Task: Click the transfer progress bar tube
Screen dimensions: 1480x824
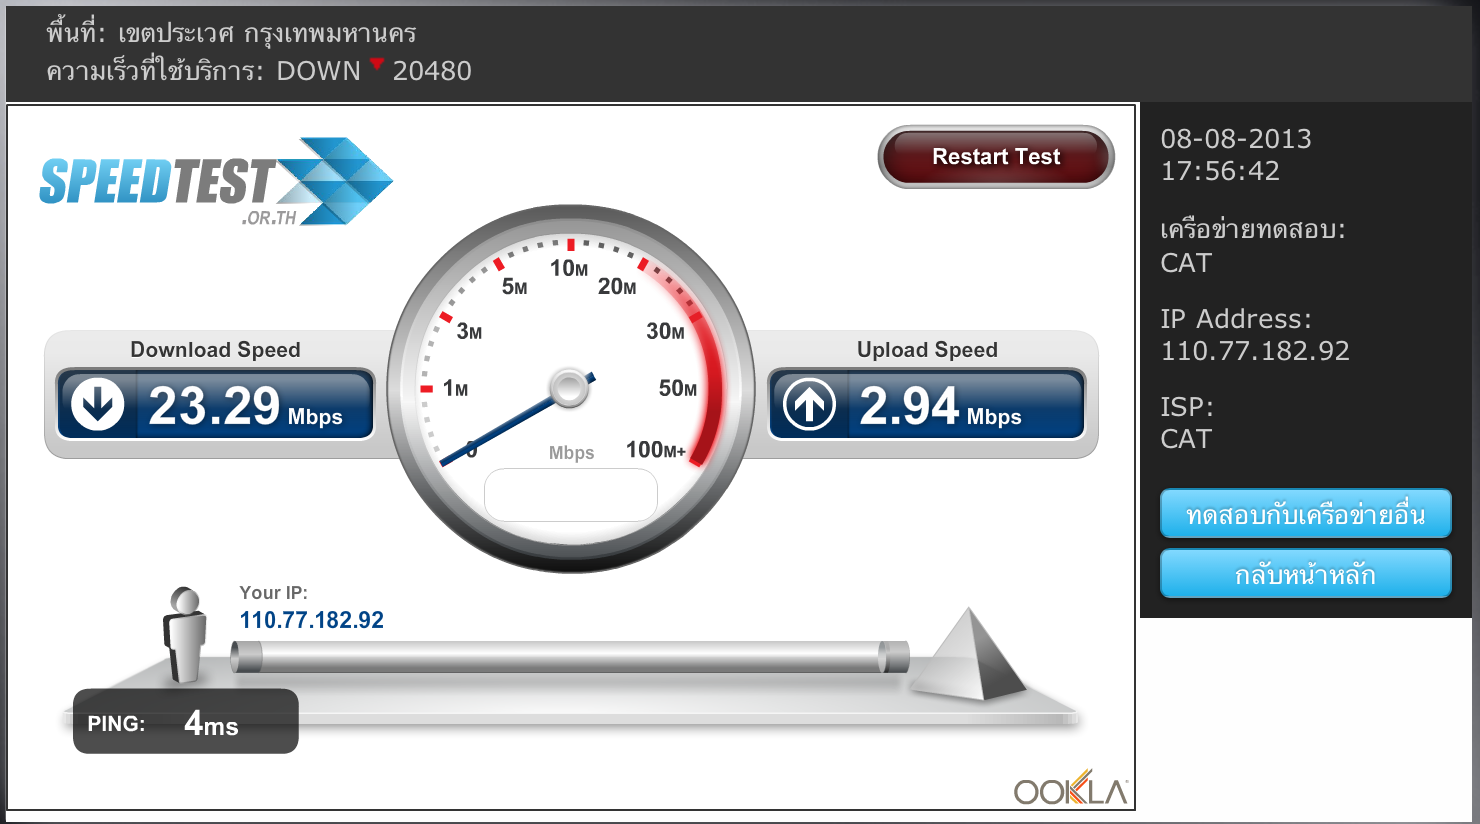Action: [570, 657]
